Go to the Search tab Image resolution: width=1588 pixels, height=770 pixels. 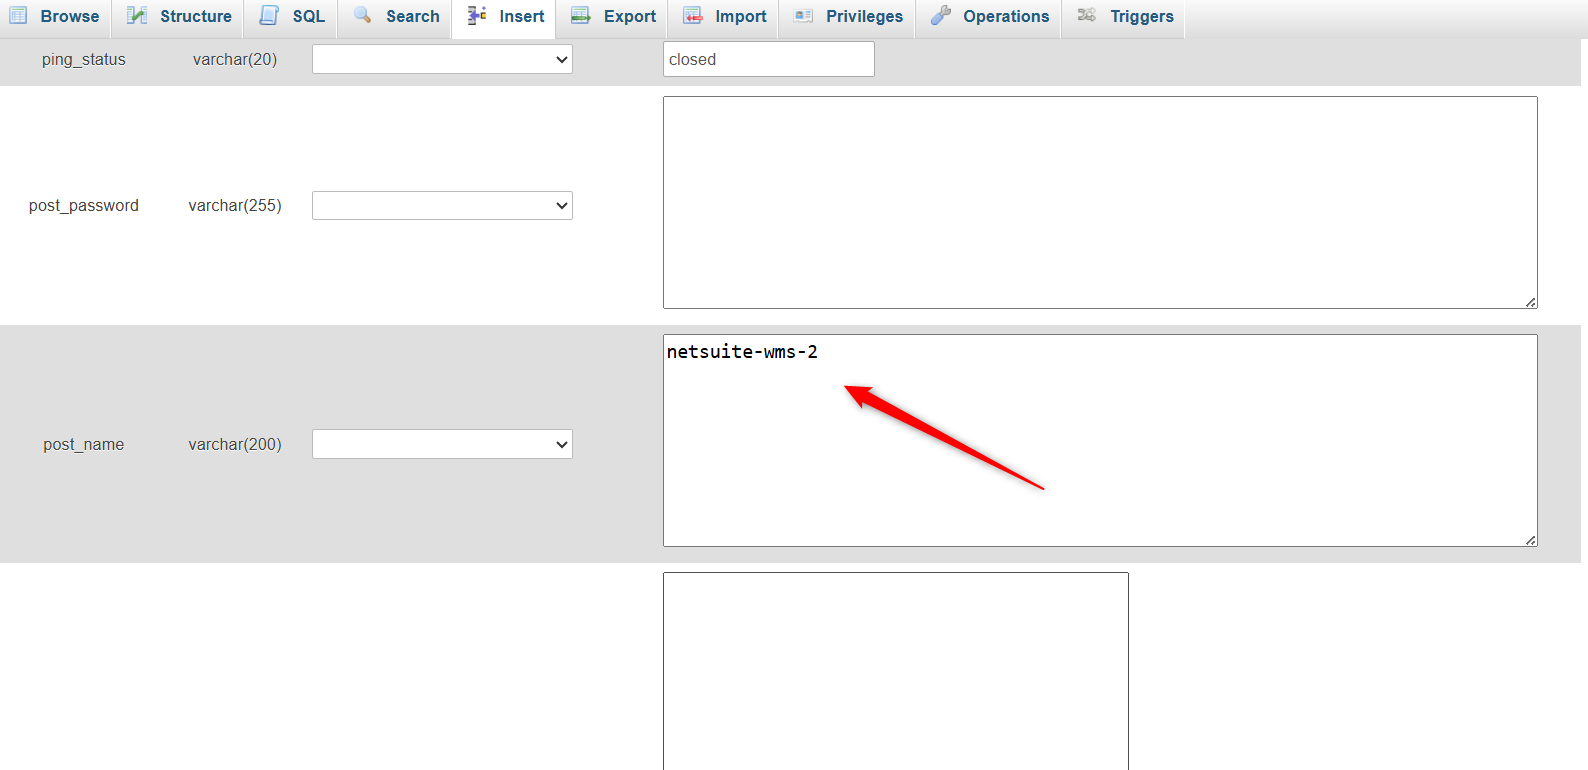click(397, 17)
